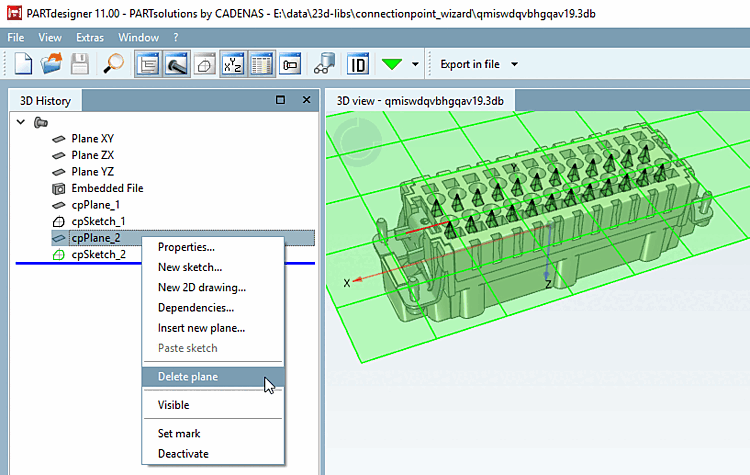Toggle the table view toolbar button
750x475 pixels.
262,65
